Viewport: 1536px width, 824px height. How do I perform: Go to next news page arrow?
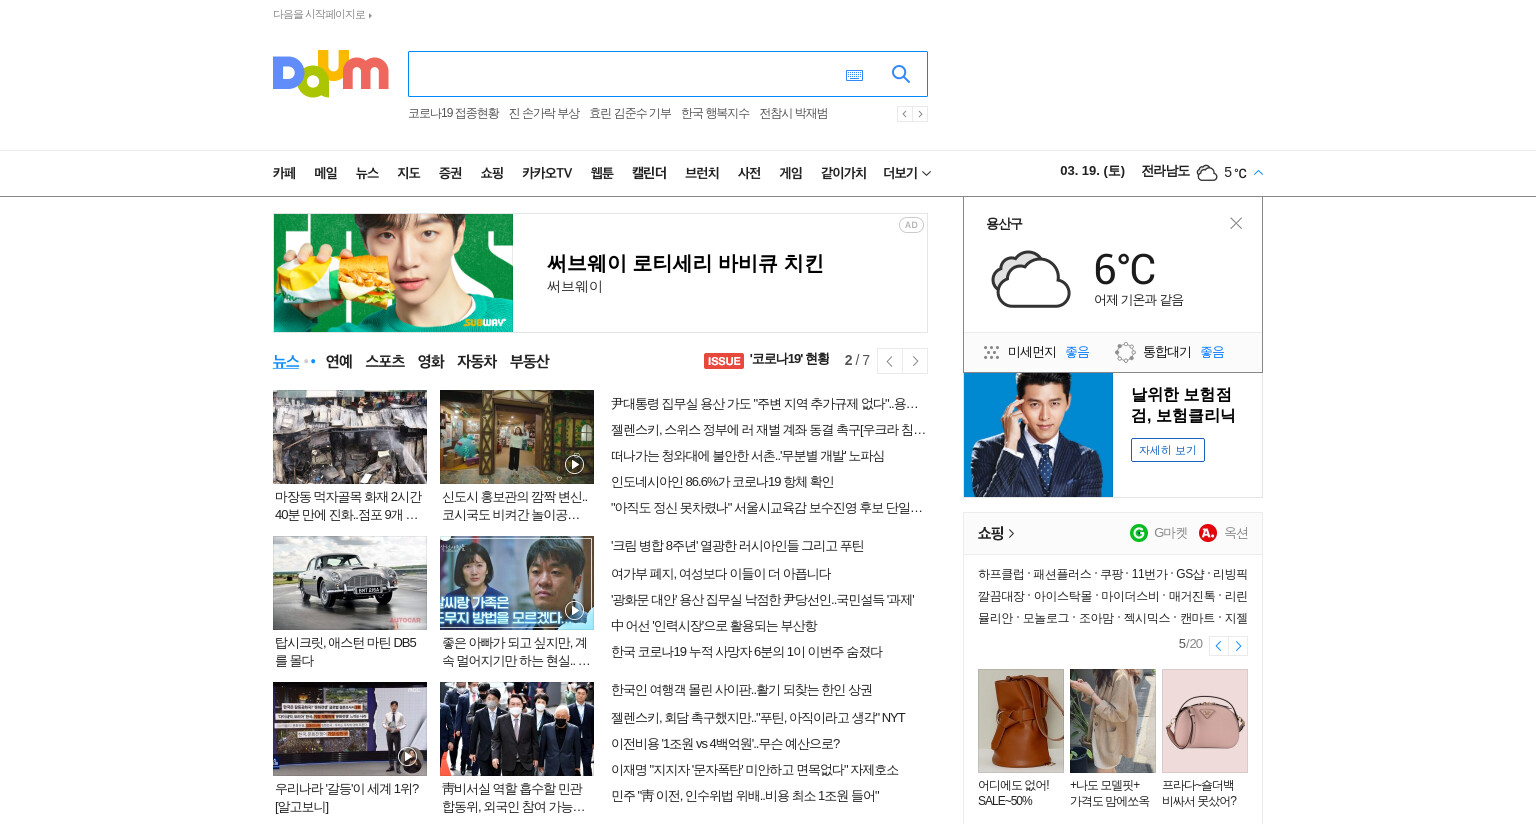(x=915, y=361)
